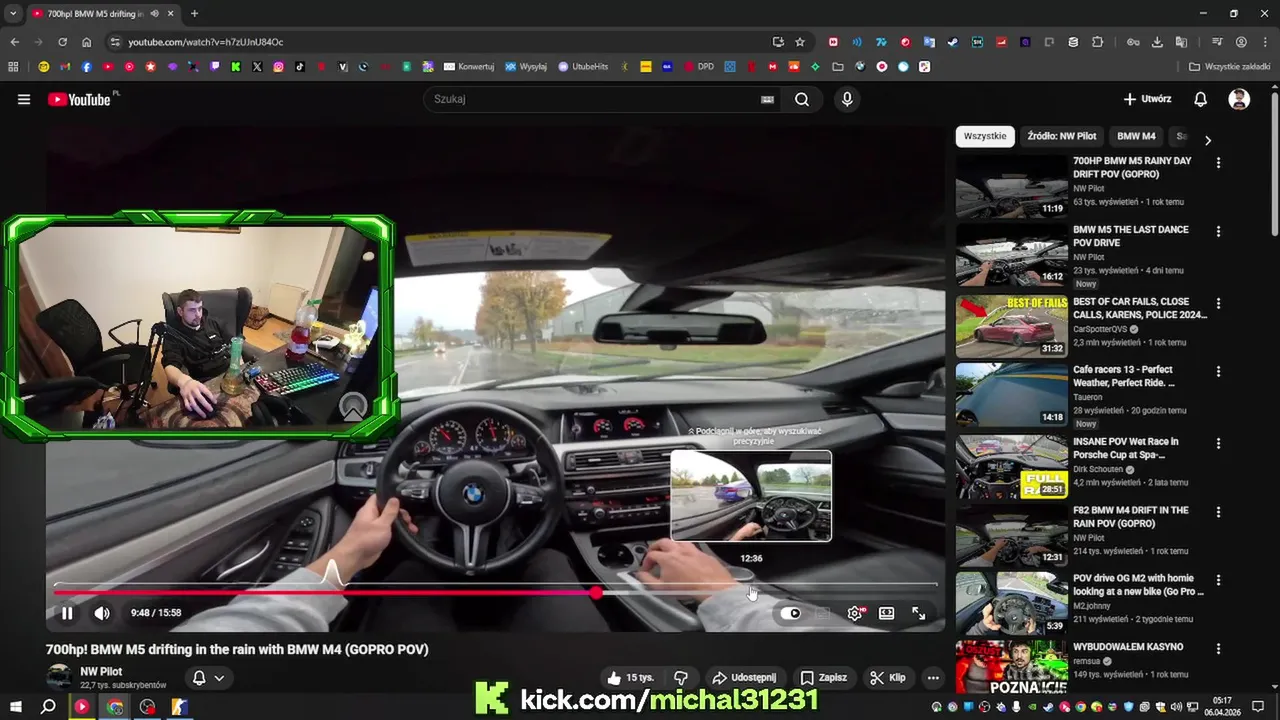
Task: Open BEST OF CAR FAILS video title
Action: (x=1140, y=308)
